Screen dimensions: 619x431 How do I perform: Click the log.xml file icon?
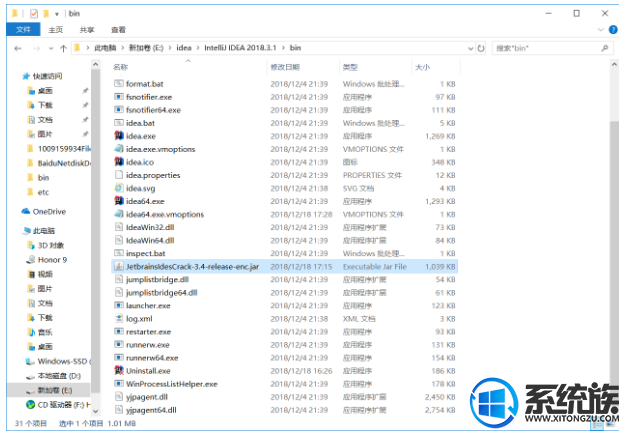[x=119, y=318]
